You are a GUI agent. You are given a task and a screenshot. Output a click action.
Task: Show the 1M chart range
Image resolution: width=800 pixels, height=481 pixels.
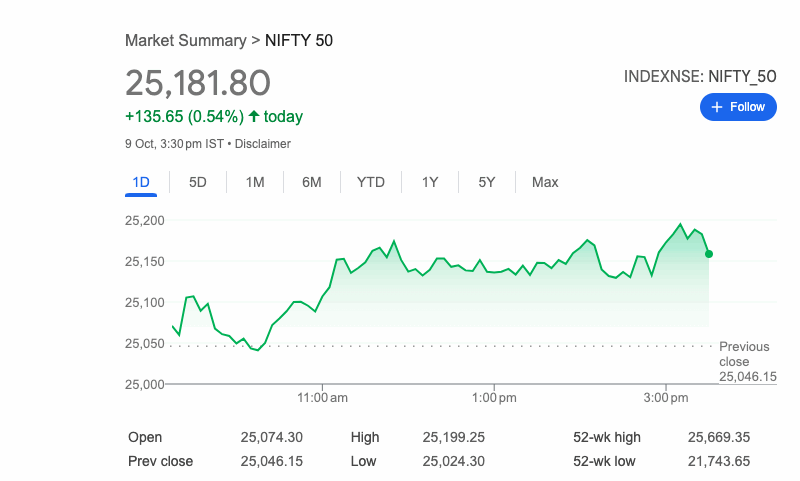(x=255, y=182)
